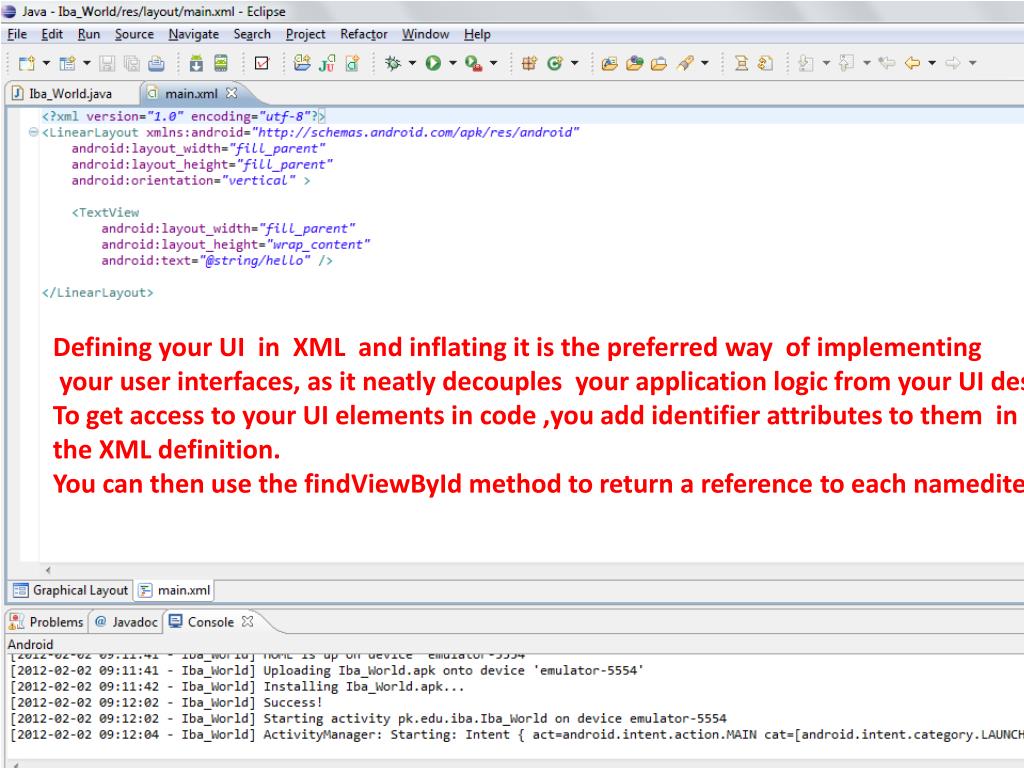Viewport: 1024px width, 768px height.
Task: Click the JU Android test project icon
Action: pos(327,63)
